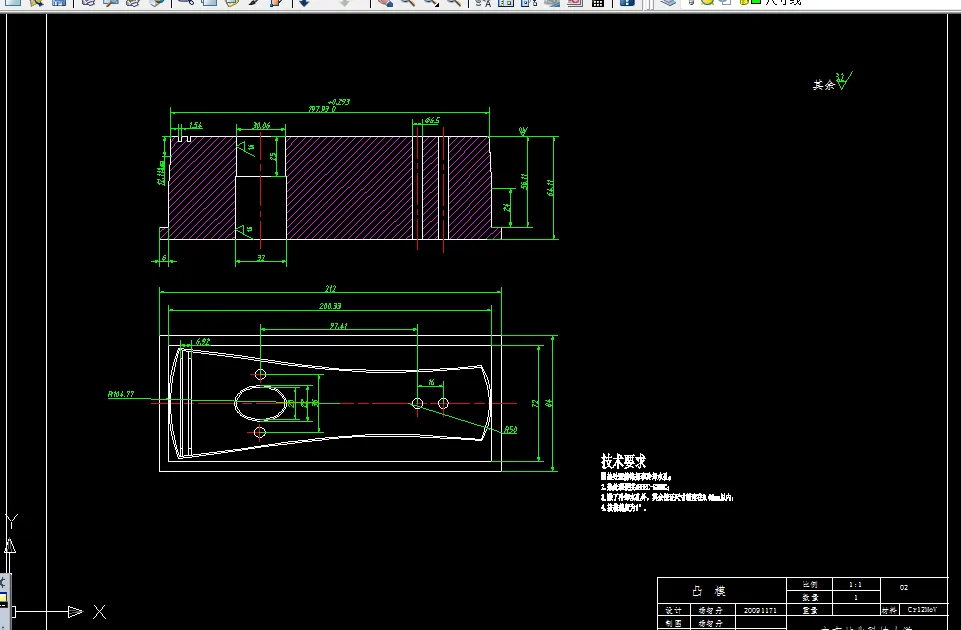Select the 200.33 dimension text
This screenshot has height=630, width=961.
330,306
